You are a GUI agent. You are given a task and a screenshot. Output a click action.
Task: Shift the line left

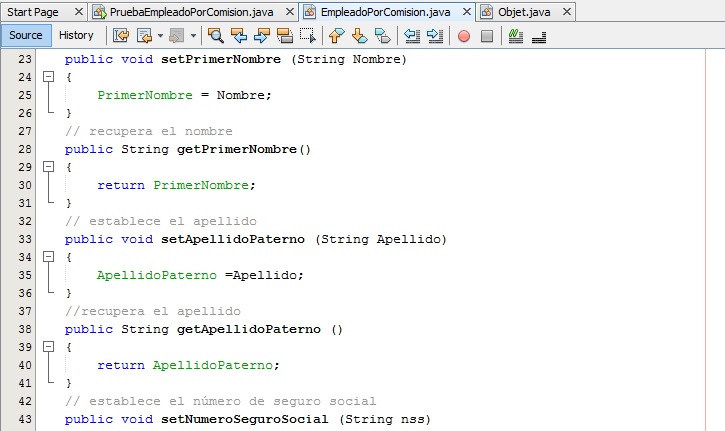coord(411,36)
